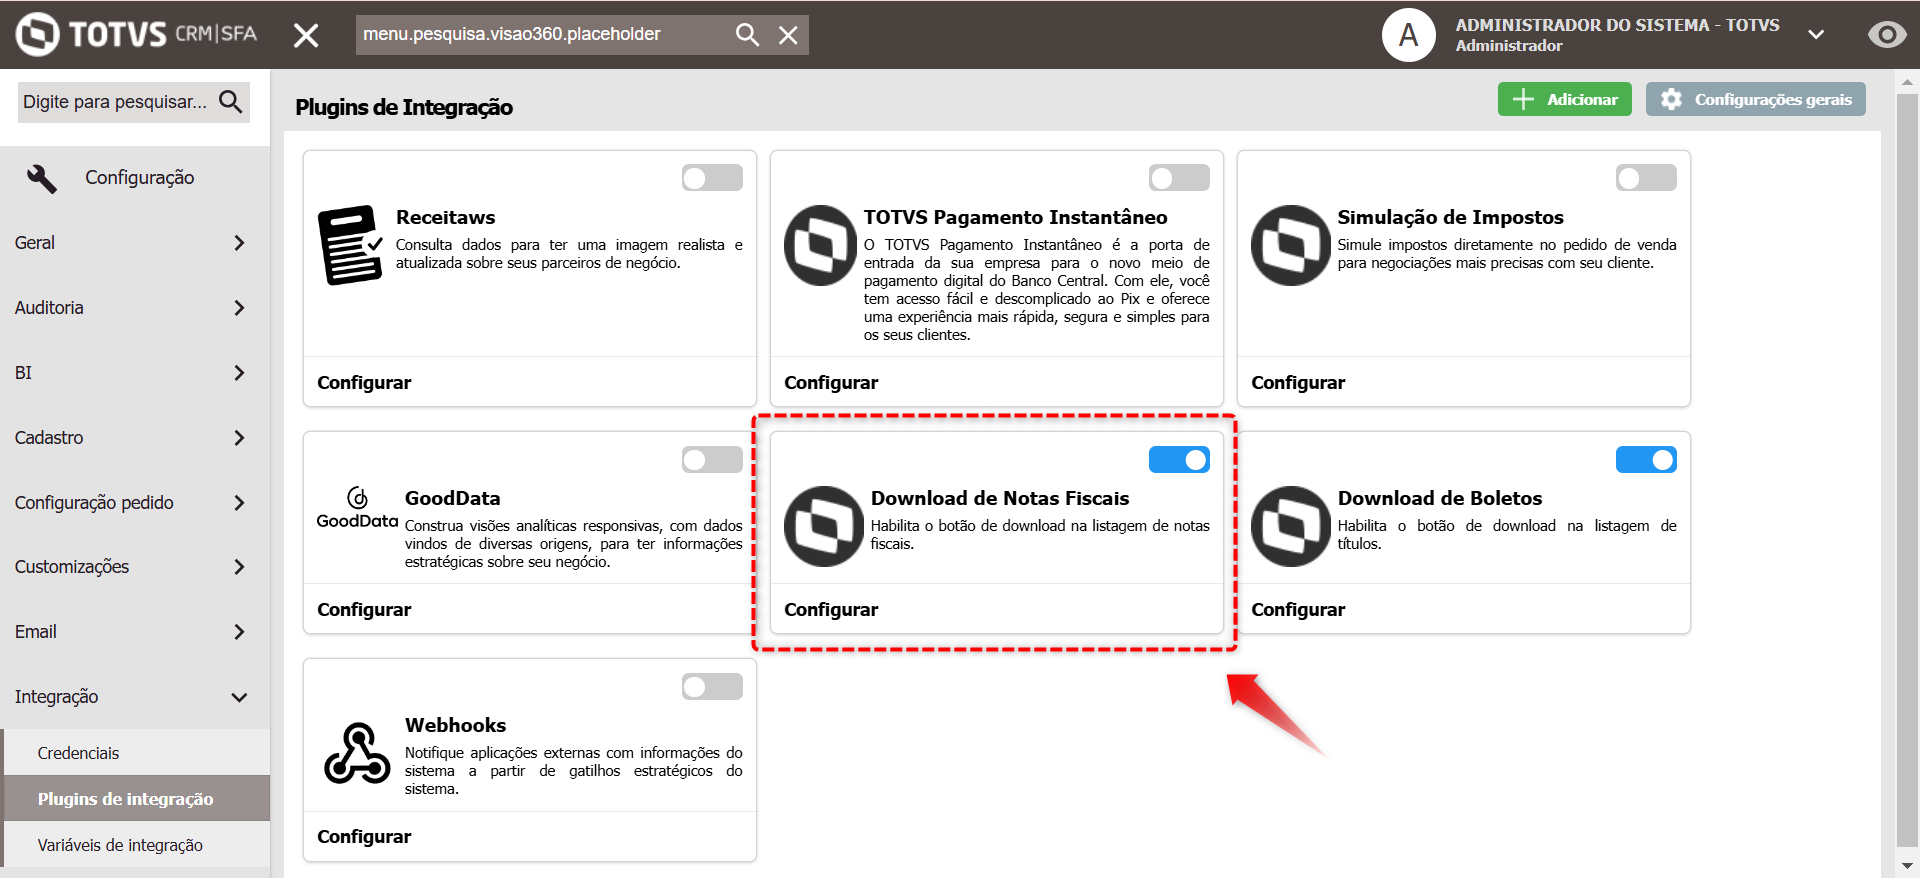Expand the Configuração pedido chevron
1920x878 pixels.
pos(239,503)
